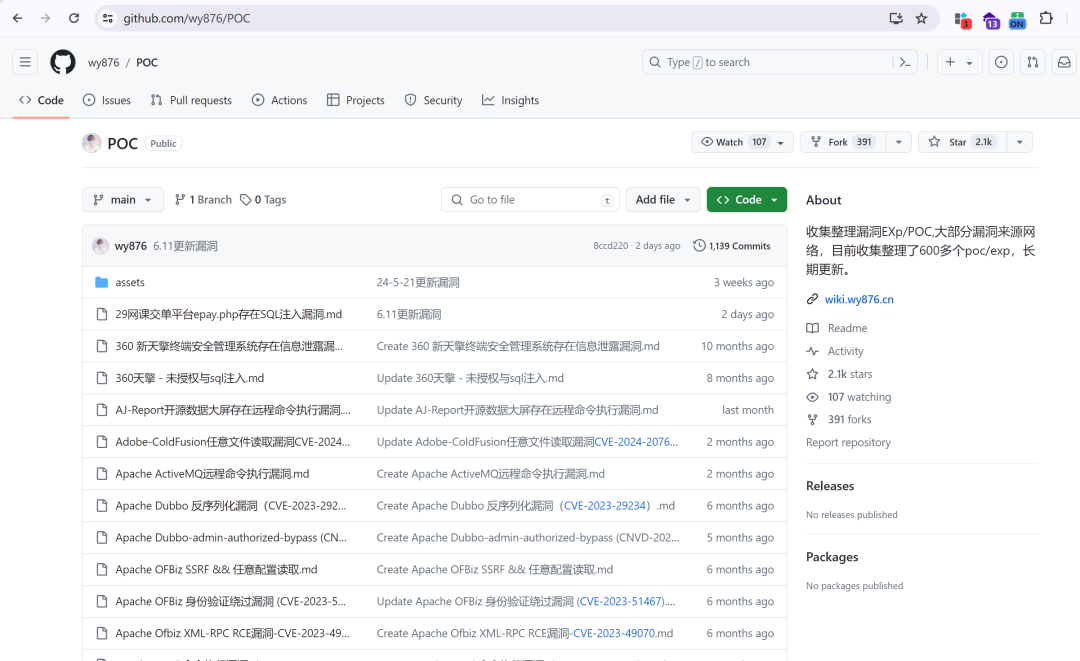Open Packages section heading
Image resolution: width=1080 pixels, height=661 pixels.
pyautogui.click(x=832, y=557)
